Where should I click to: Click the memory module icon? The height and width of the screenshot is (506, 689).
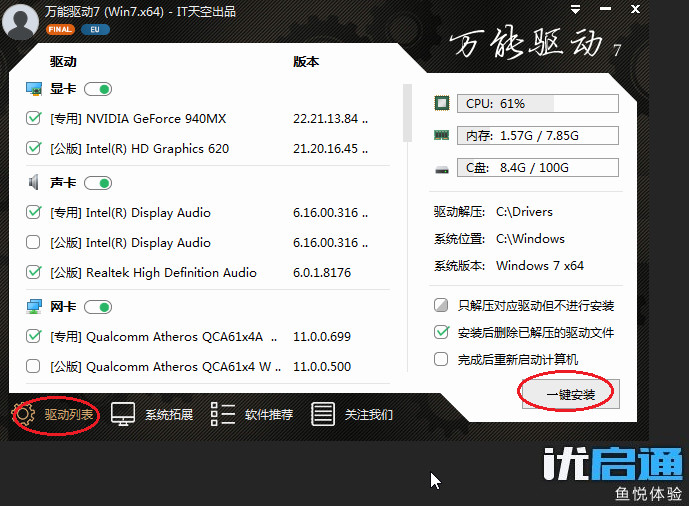(x=442, y=135)
